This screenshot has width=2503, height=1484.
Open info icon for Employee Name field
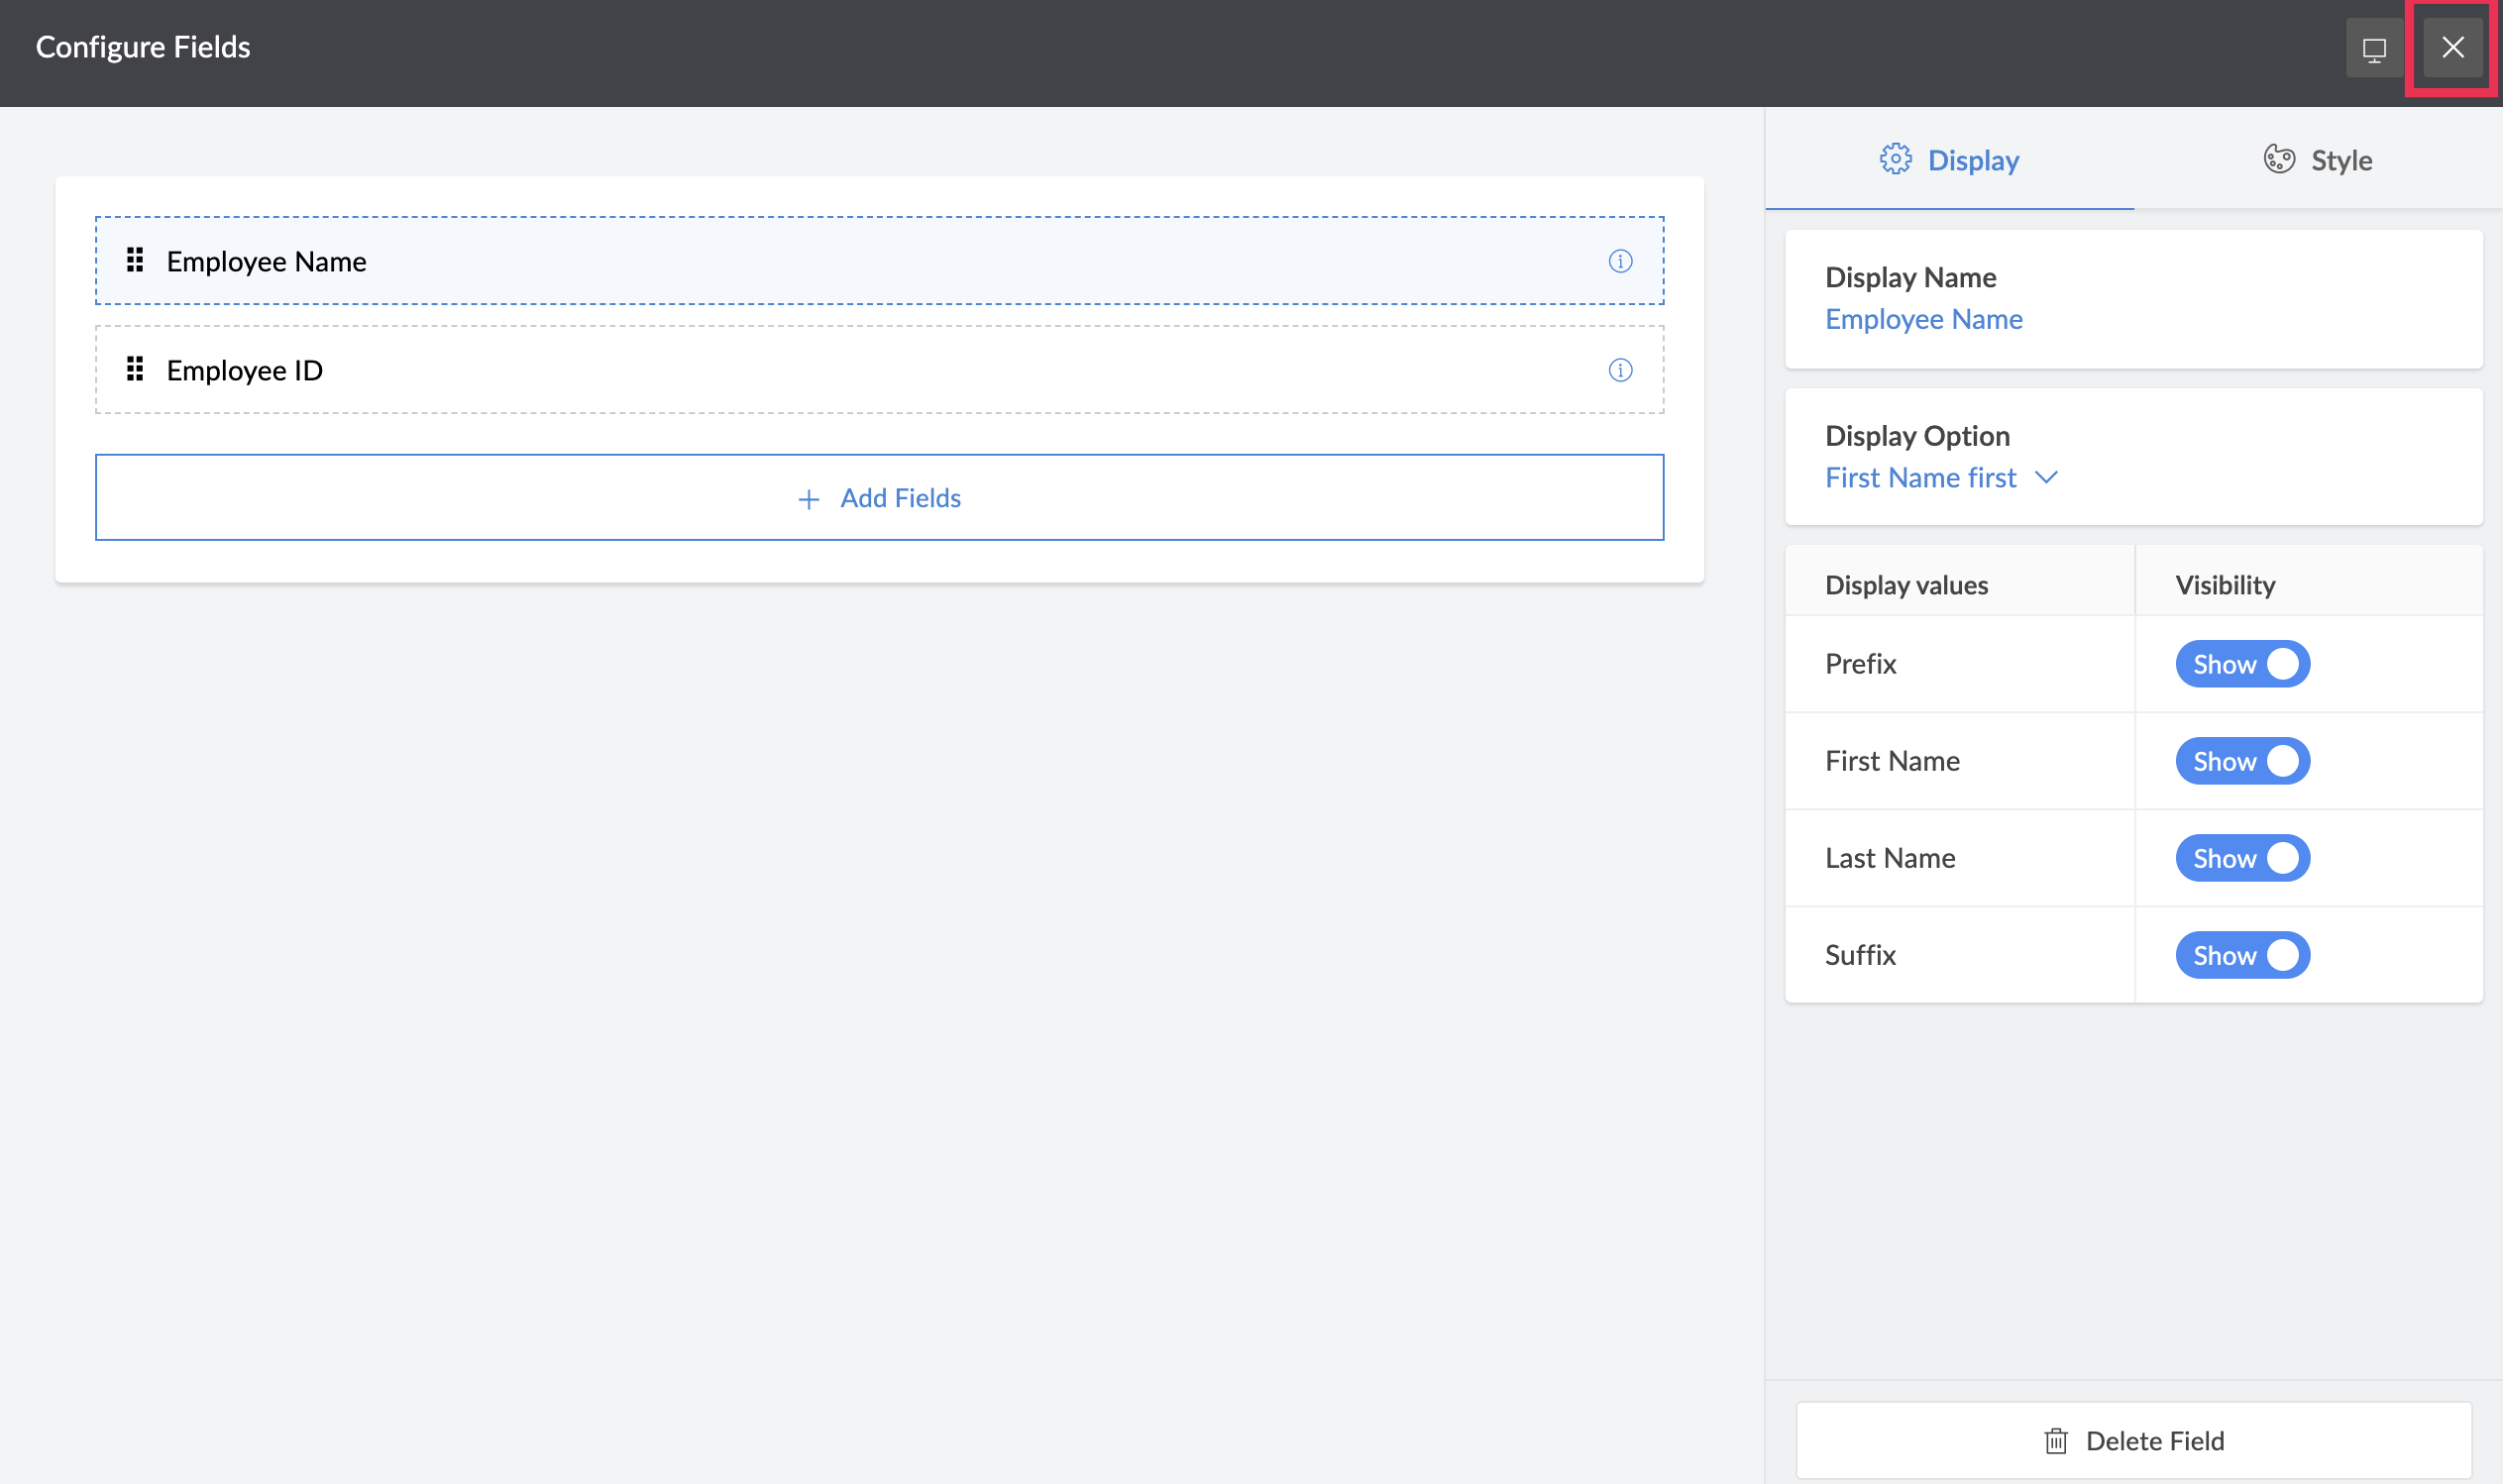click(1620, 261)
